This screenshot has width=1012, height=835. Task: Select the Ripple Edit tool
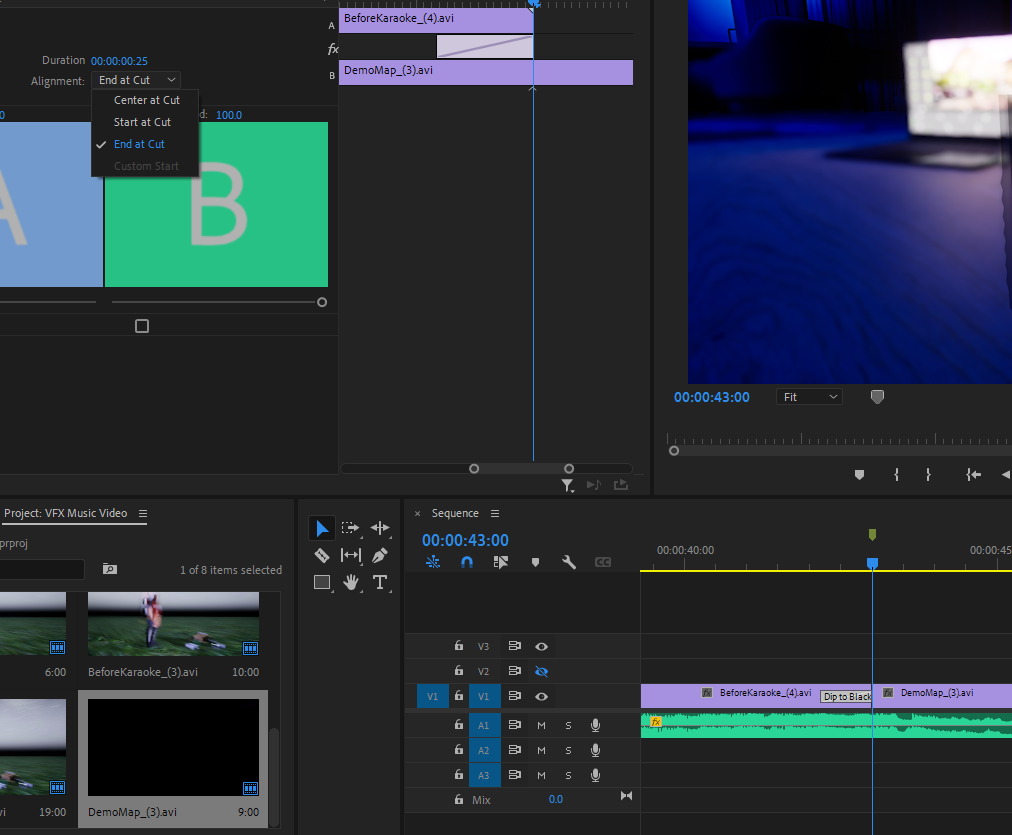point(379,528)
